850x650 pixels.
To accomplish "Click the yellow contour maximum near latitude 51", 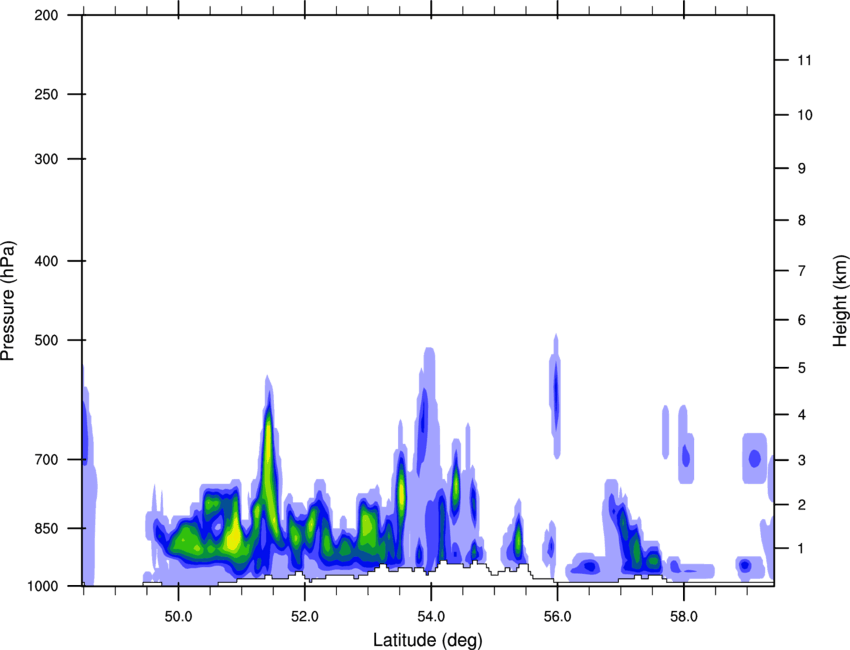I will point(234,538).
